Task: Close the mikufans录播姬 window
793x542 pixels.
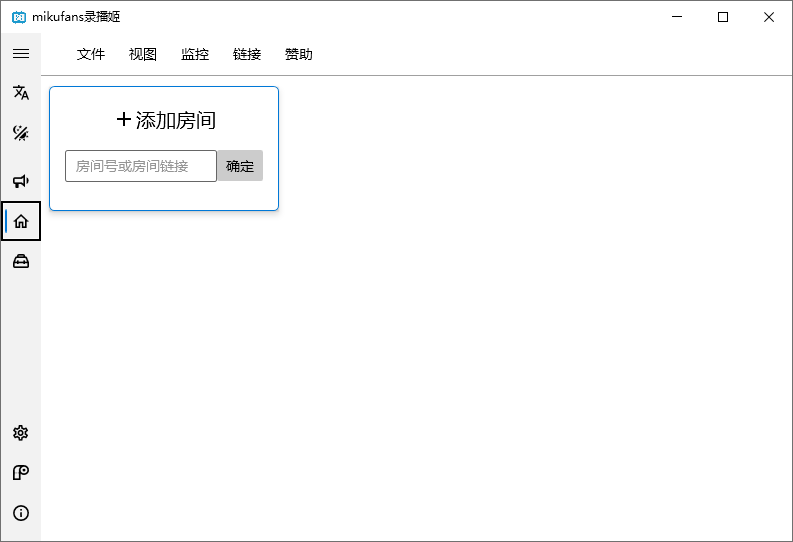Action: (x=769, y=17)
